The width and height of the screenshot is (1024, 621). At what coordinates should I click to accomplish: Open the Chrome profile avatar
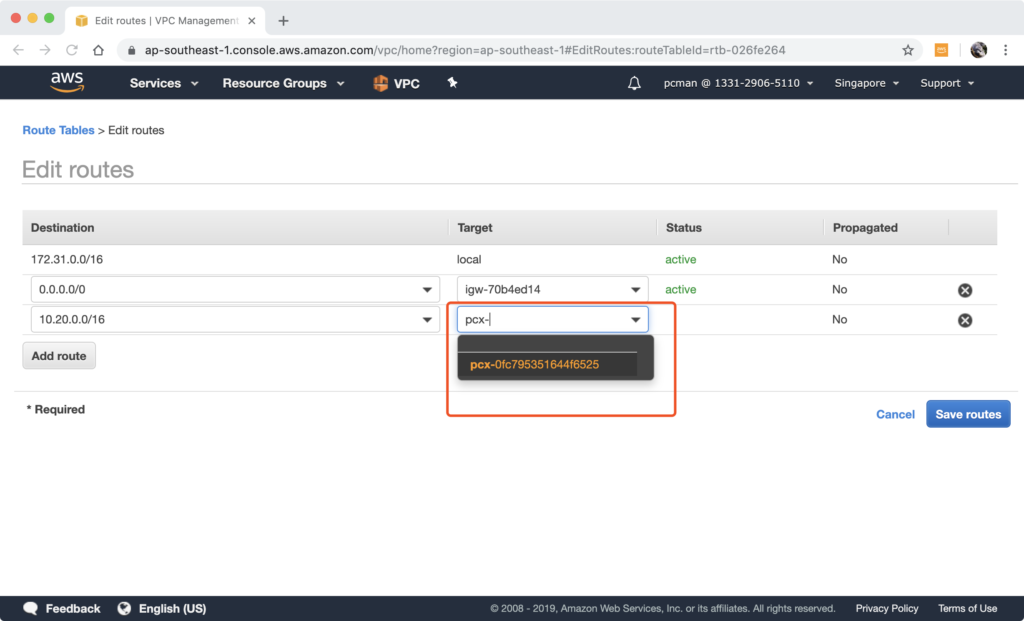[x=978, y=50]
